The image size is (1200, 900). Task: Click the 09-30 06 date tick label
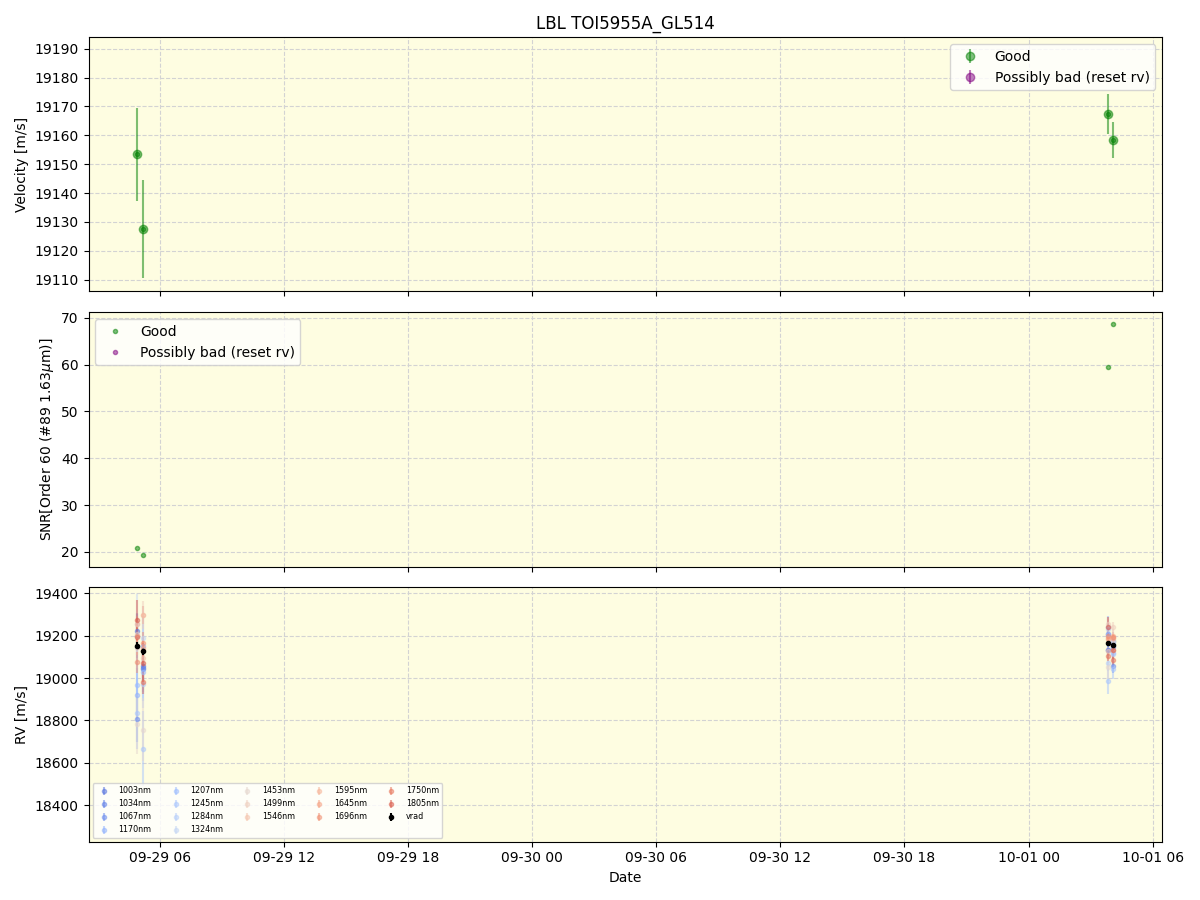(x=656, y=856)
